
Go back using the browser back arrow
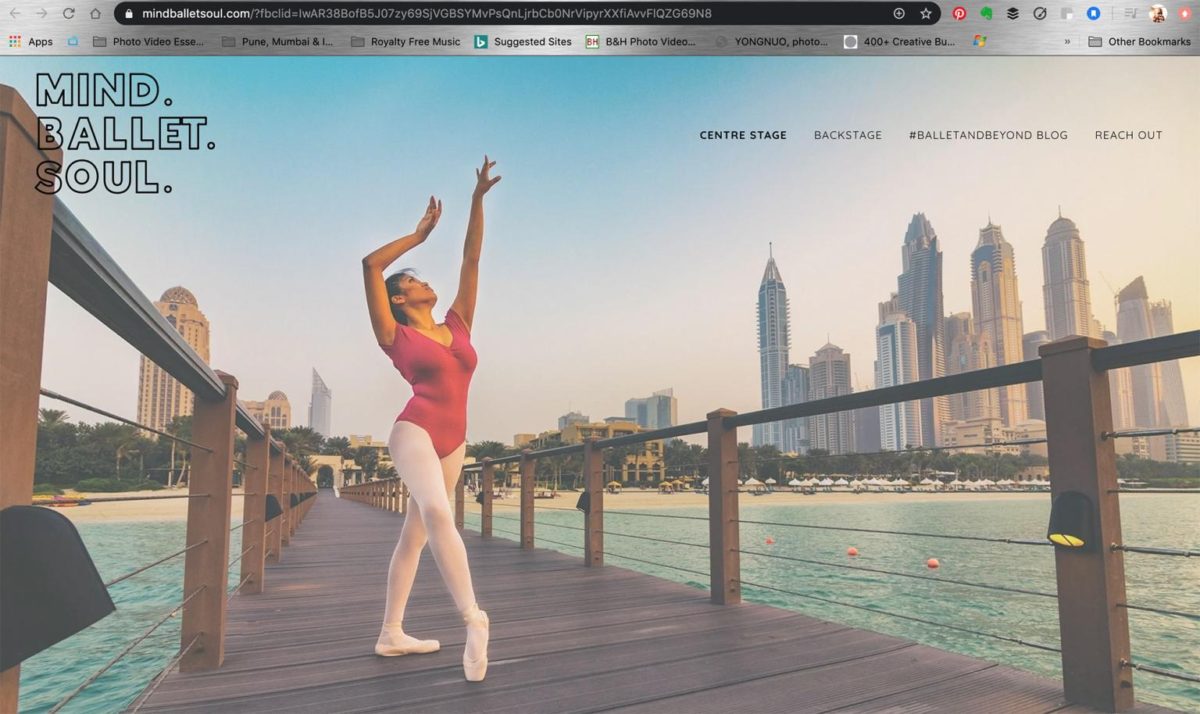point(15,13)
